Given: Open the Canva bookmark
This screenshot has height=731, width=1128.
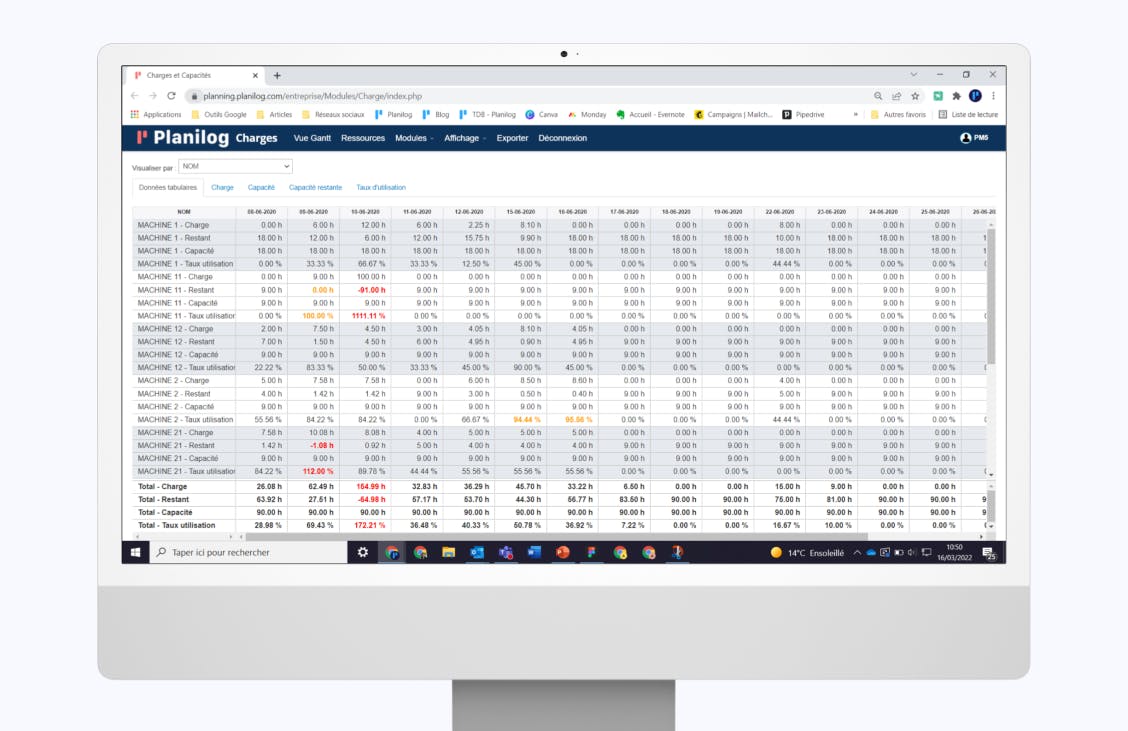Looking at the screenshot, I should click(x=542, y=114).
